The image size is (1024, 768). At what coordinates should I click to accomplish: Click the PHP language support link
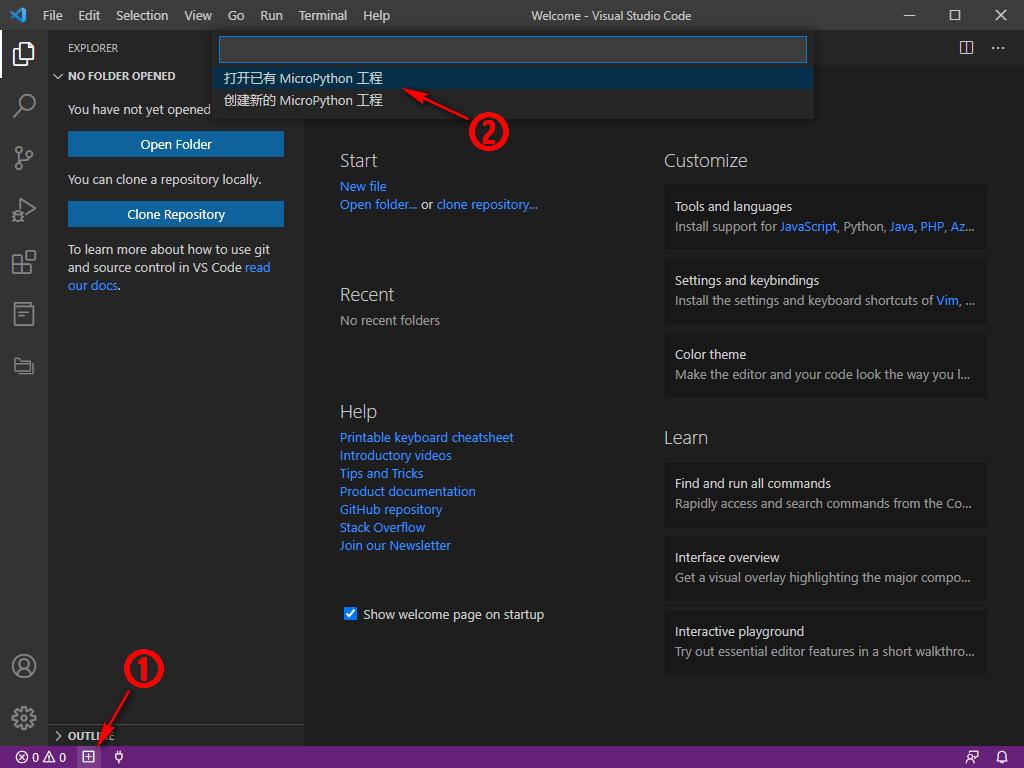point(932,227)
